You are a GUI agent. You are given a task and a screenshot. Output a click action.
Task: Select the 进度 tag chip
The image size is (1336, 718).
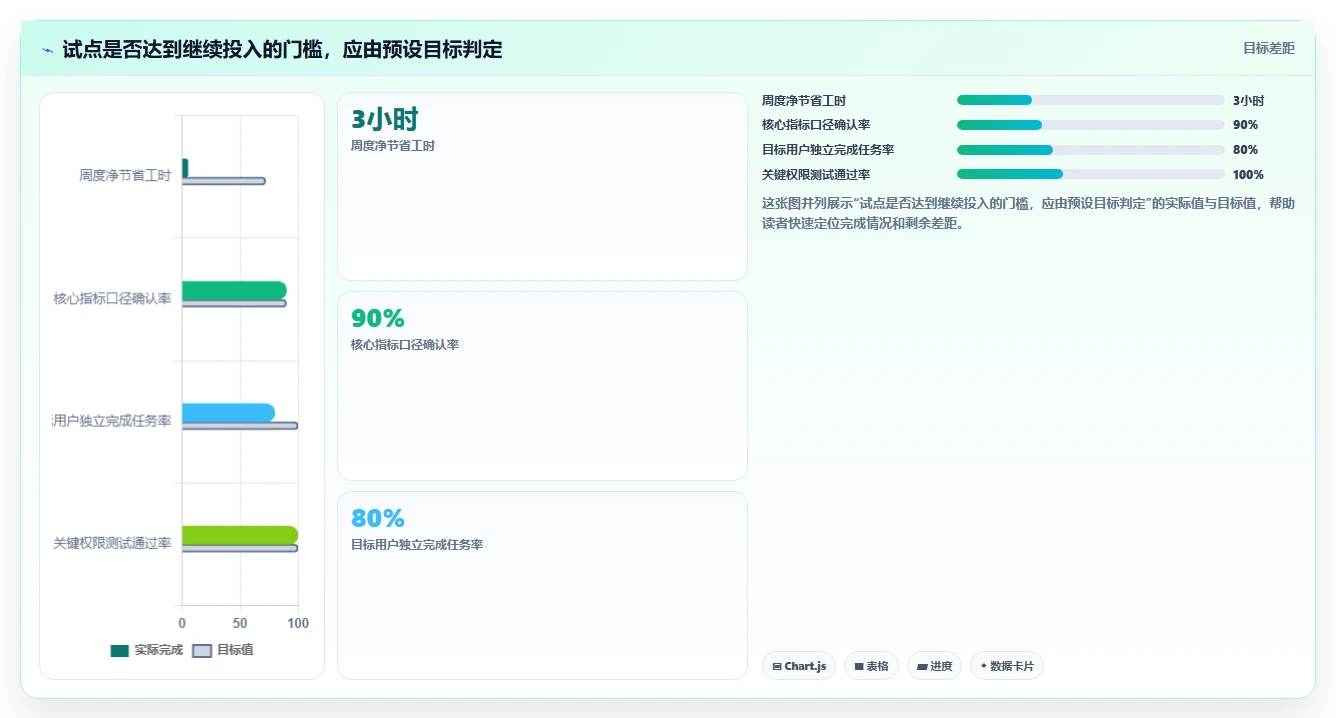click(934, 666)
